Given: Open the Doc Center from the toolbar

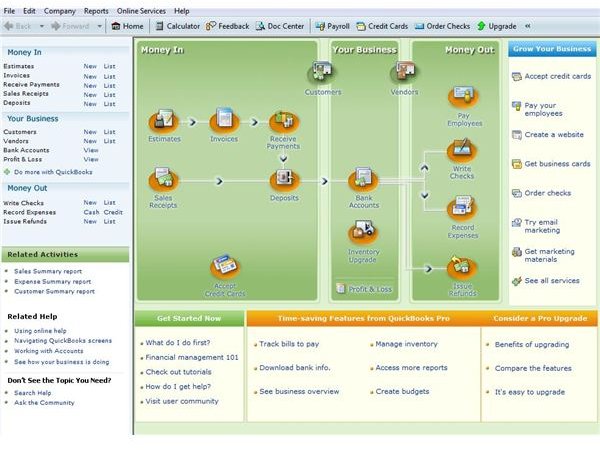Looking at the screenshot, I should pyautogui.click(x=280, y=26).
